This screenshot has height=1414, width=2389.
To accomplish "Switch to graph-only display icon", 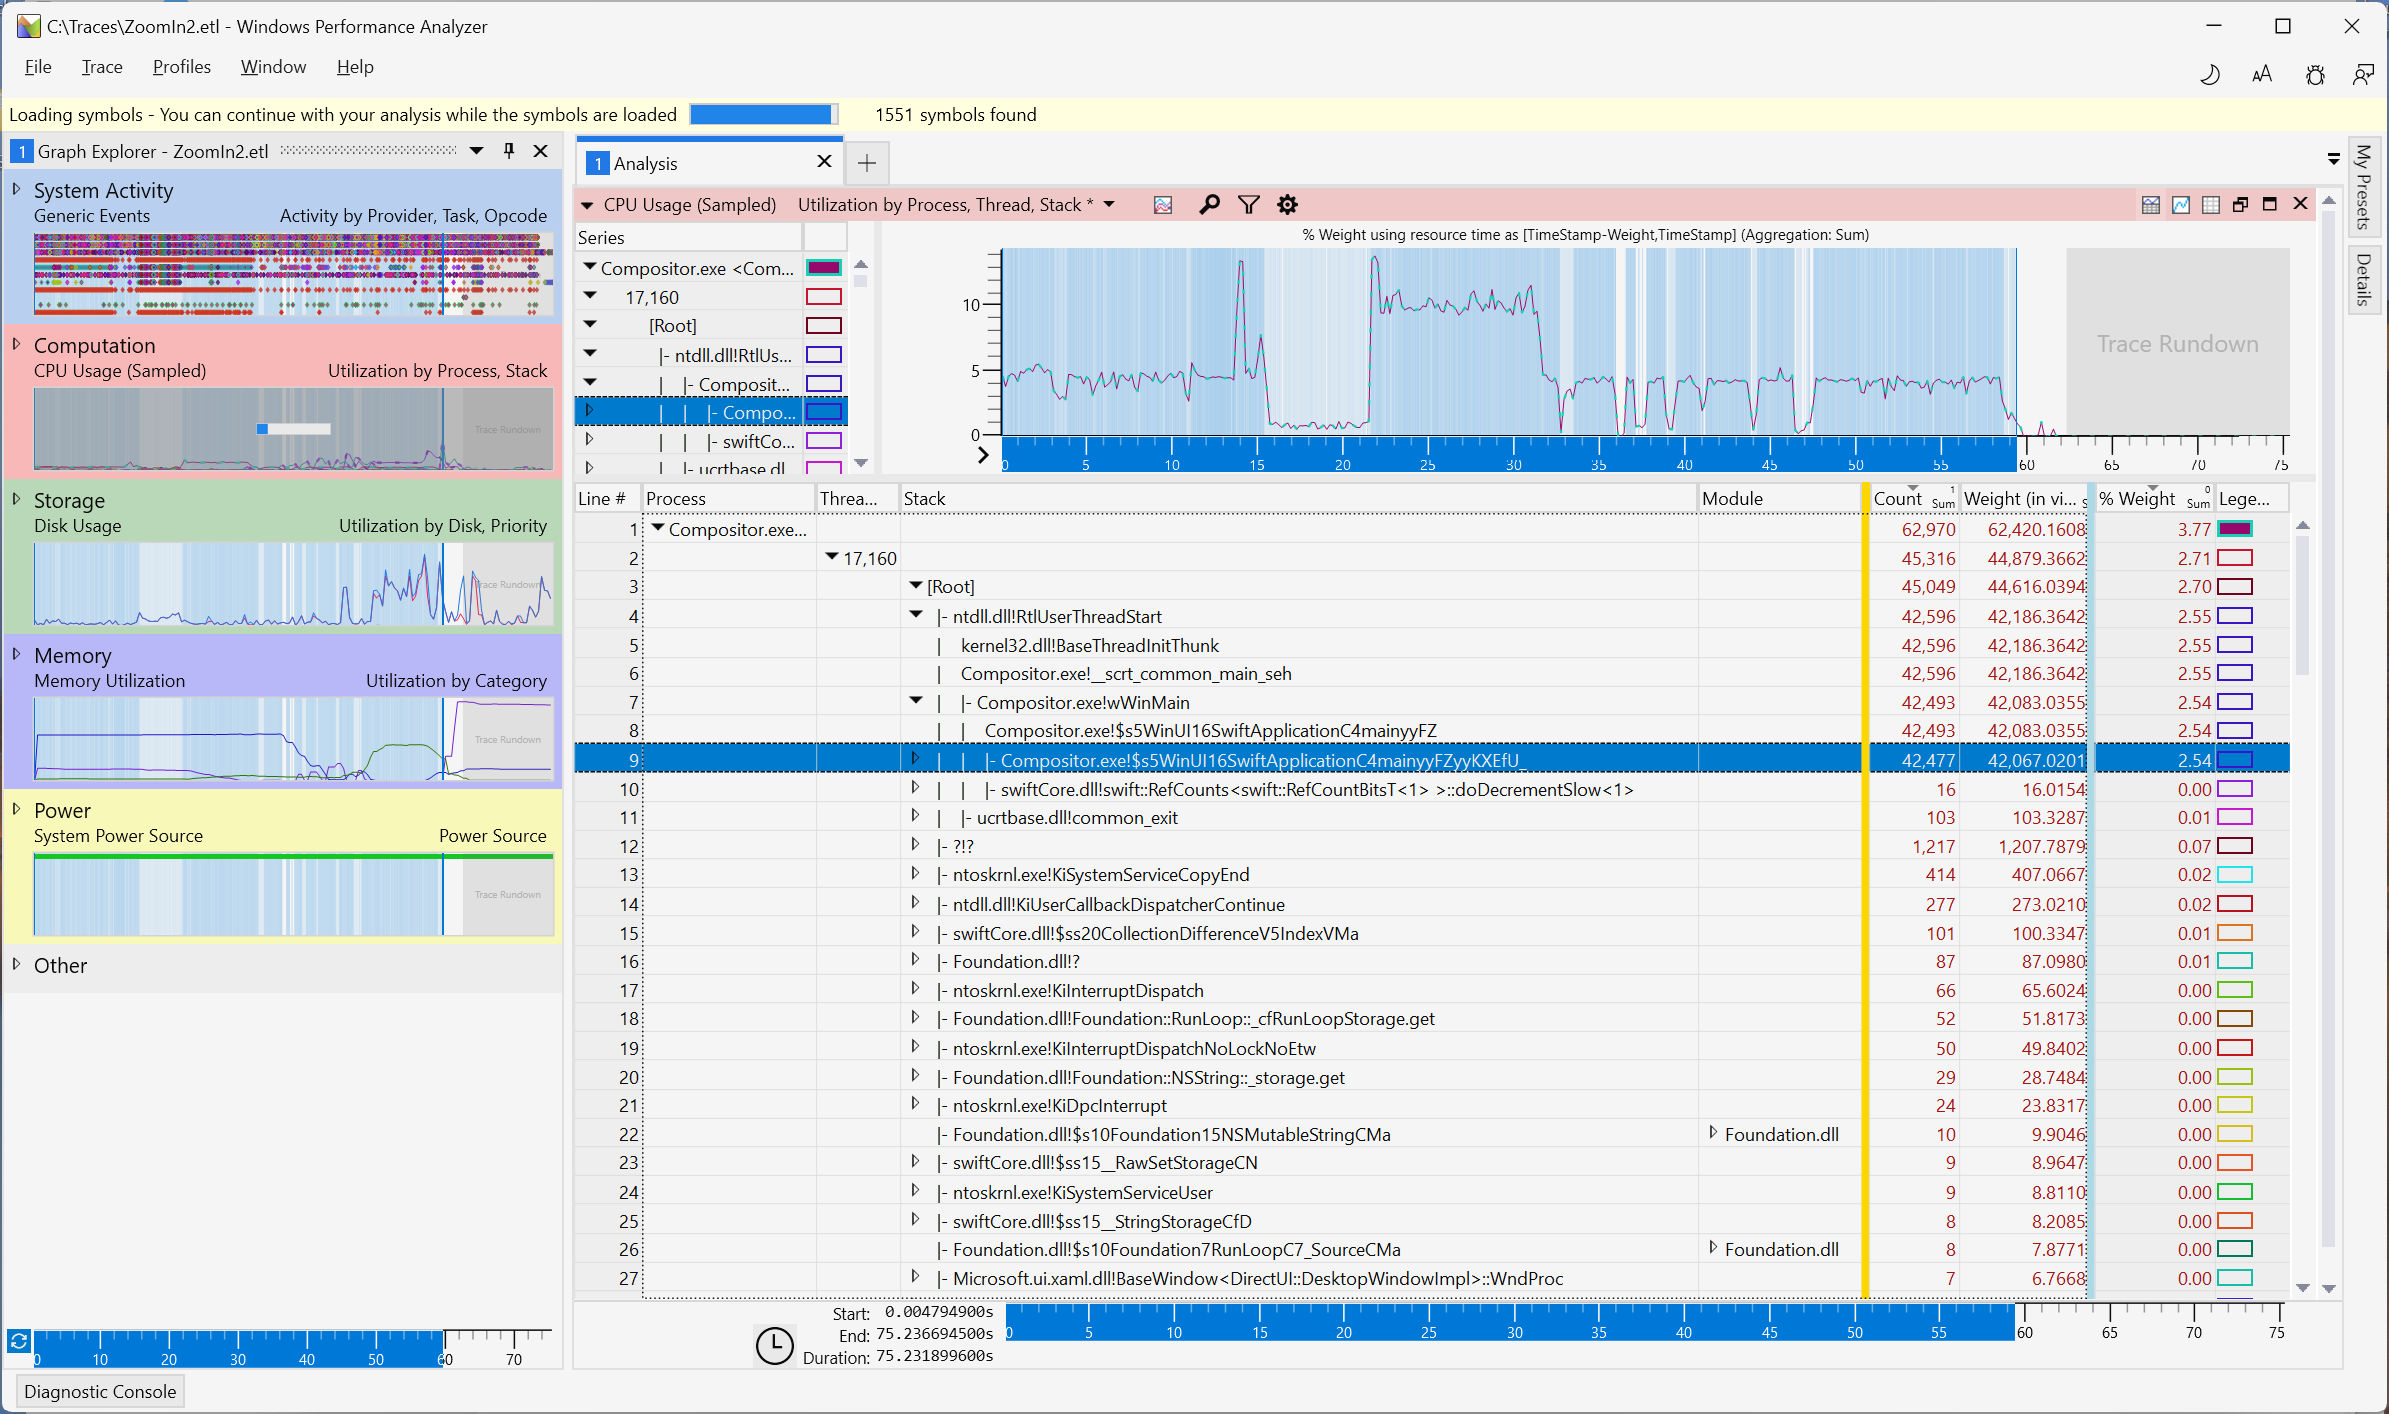I will pos(2181,205).
